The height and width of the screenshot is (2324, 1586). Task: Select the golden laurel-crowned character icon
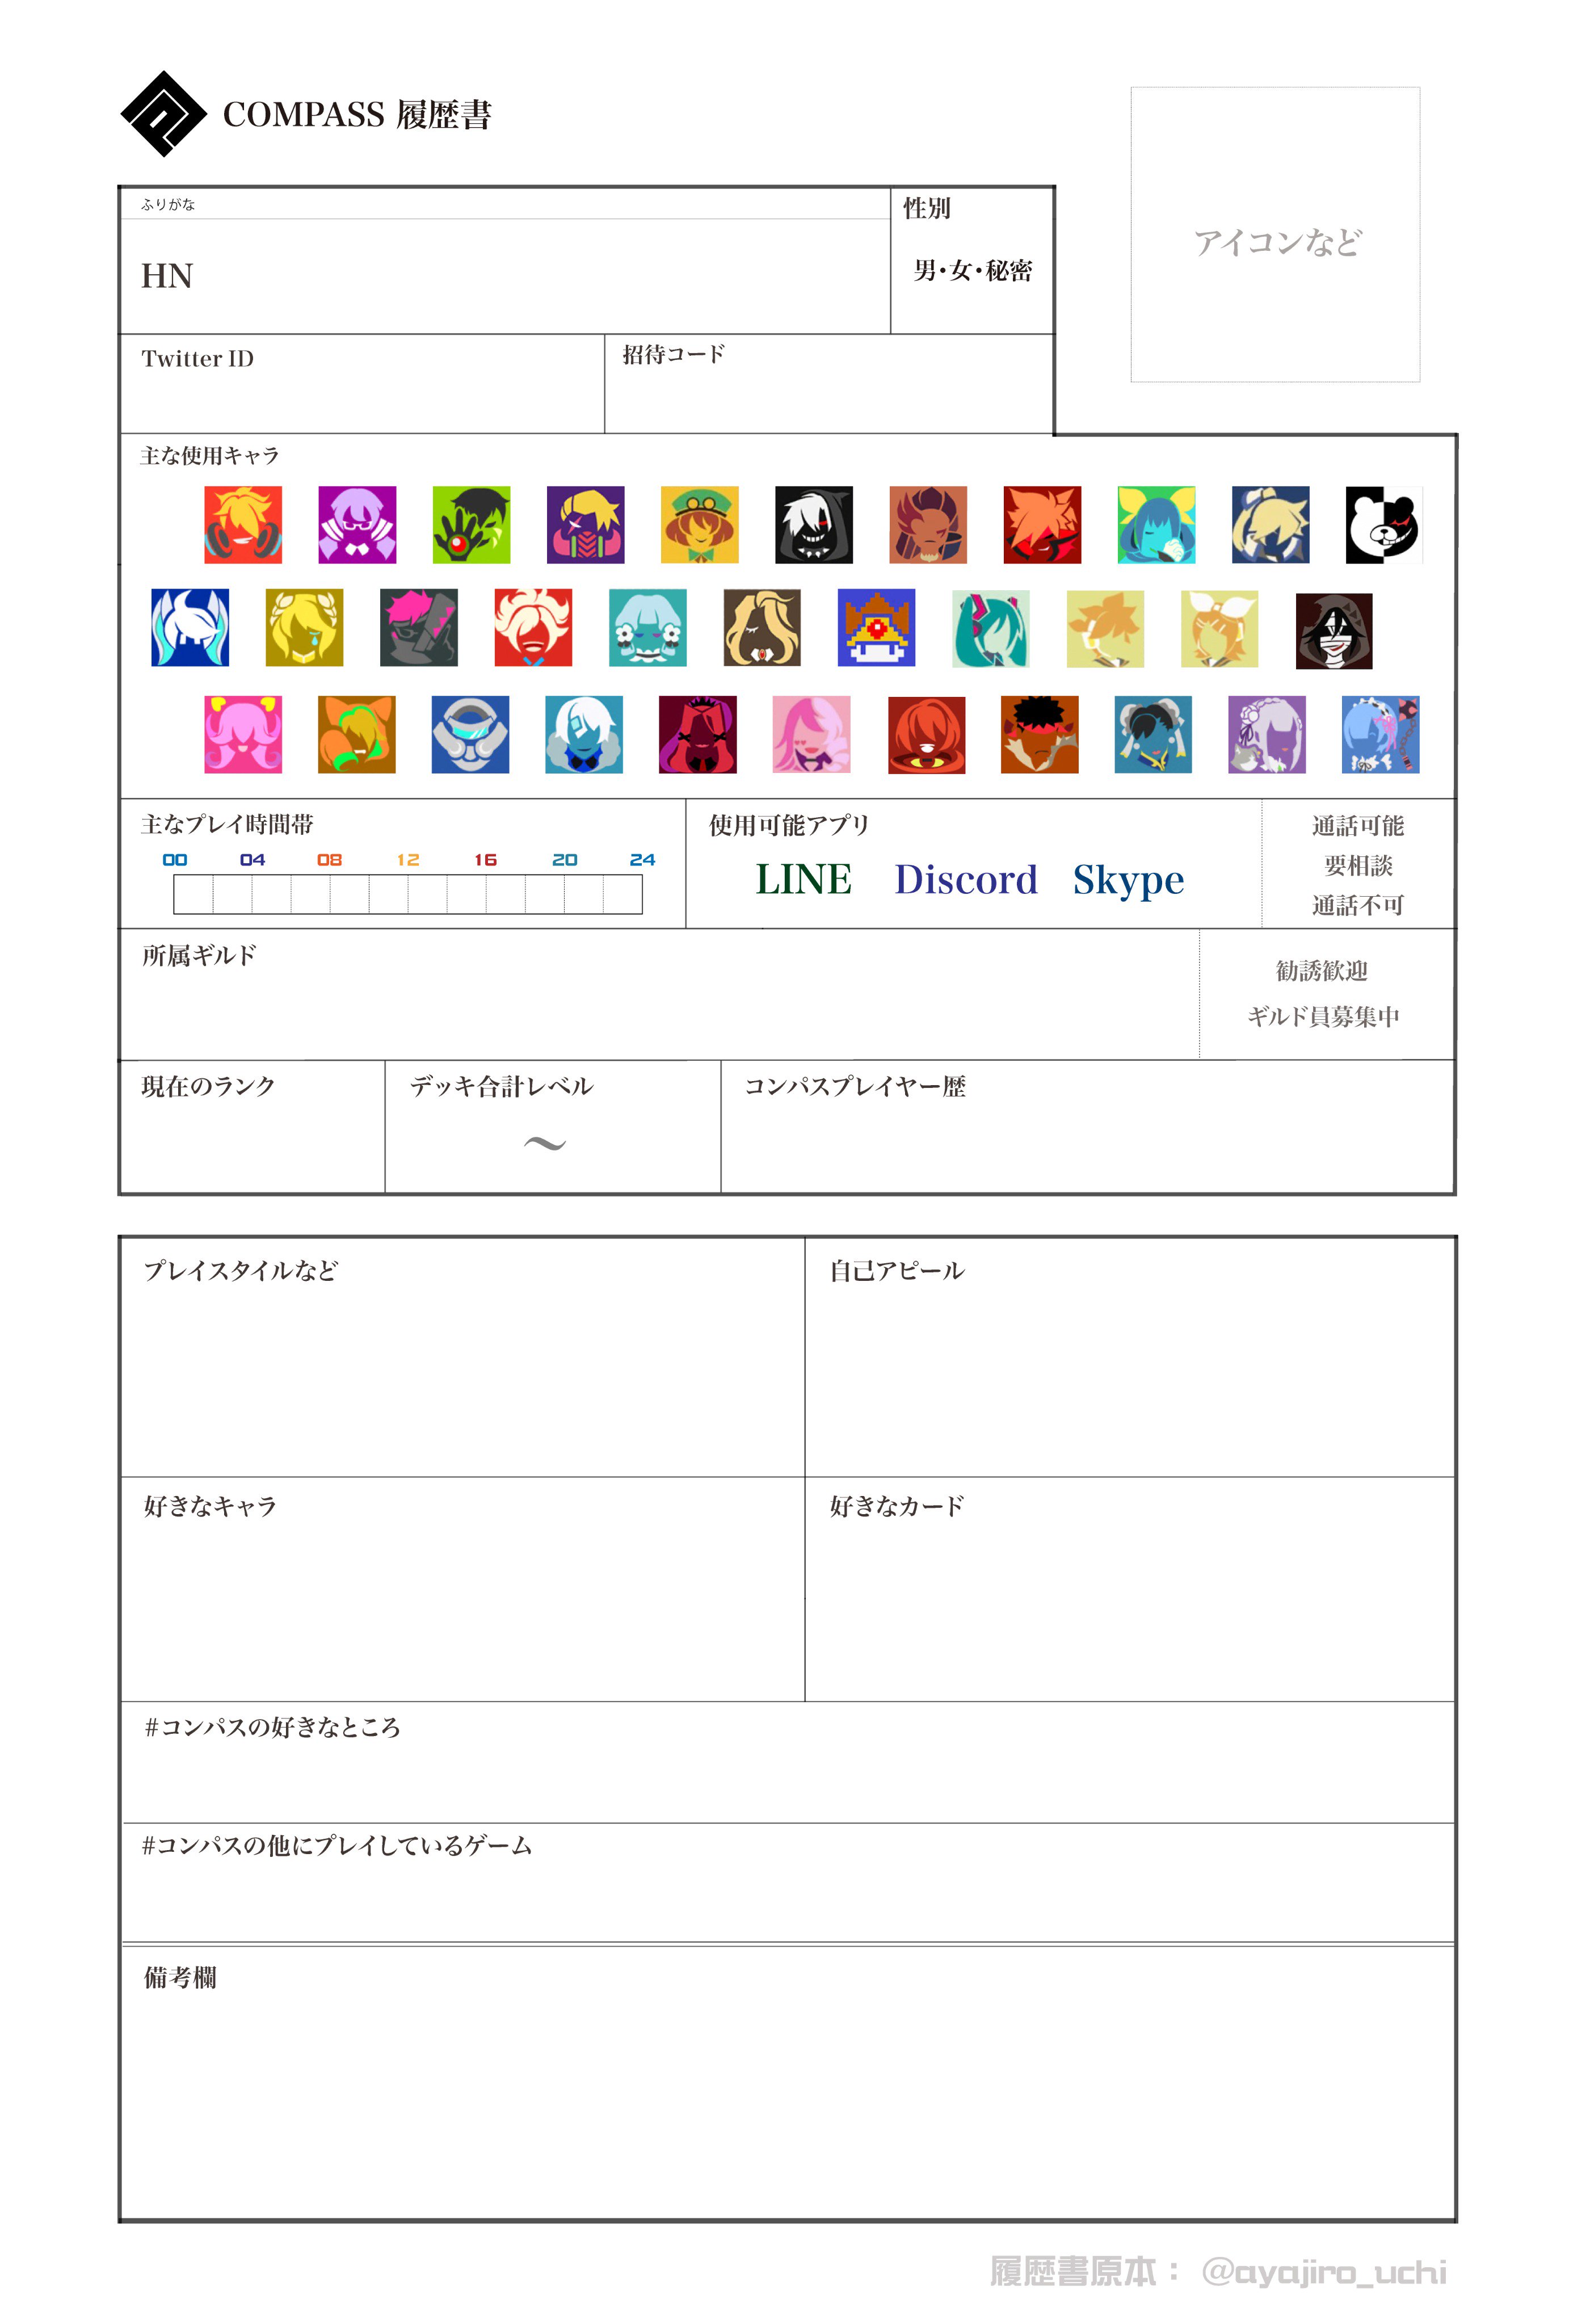(305, 627)
